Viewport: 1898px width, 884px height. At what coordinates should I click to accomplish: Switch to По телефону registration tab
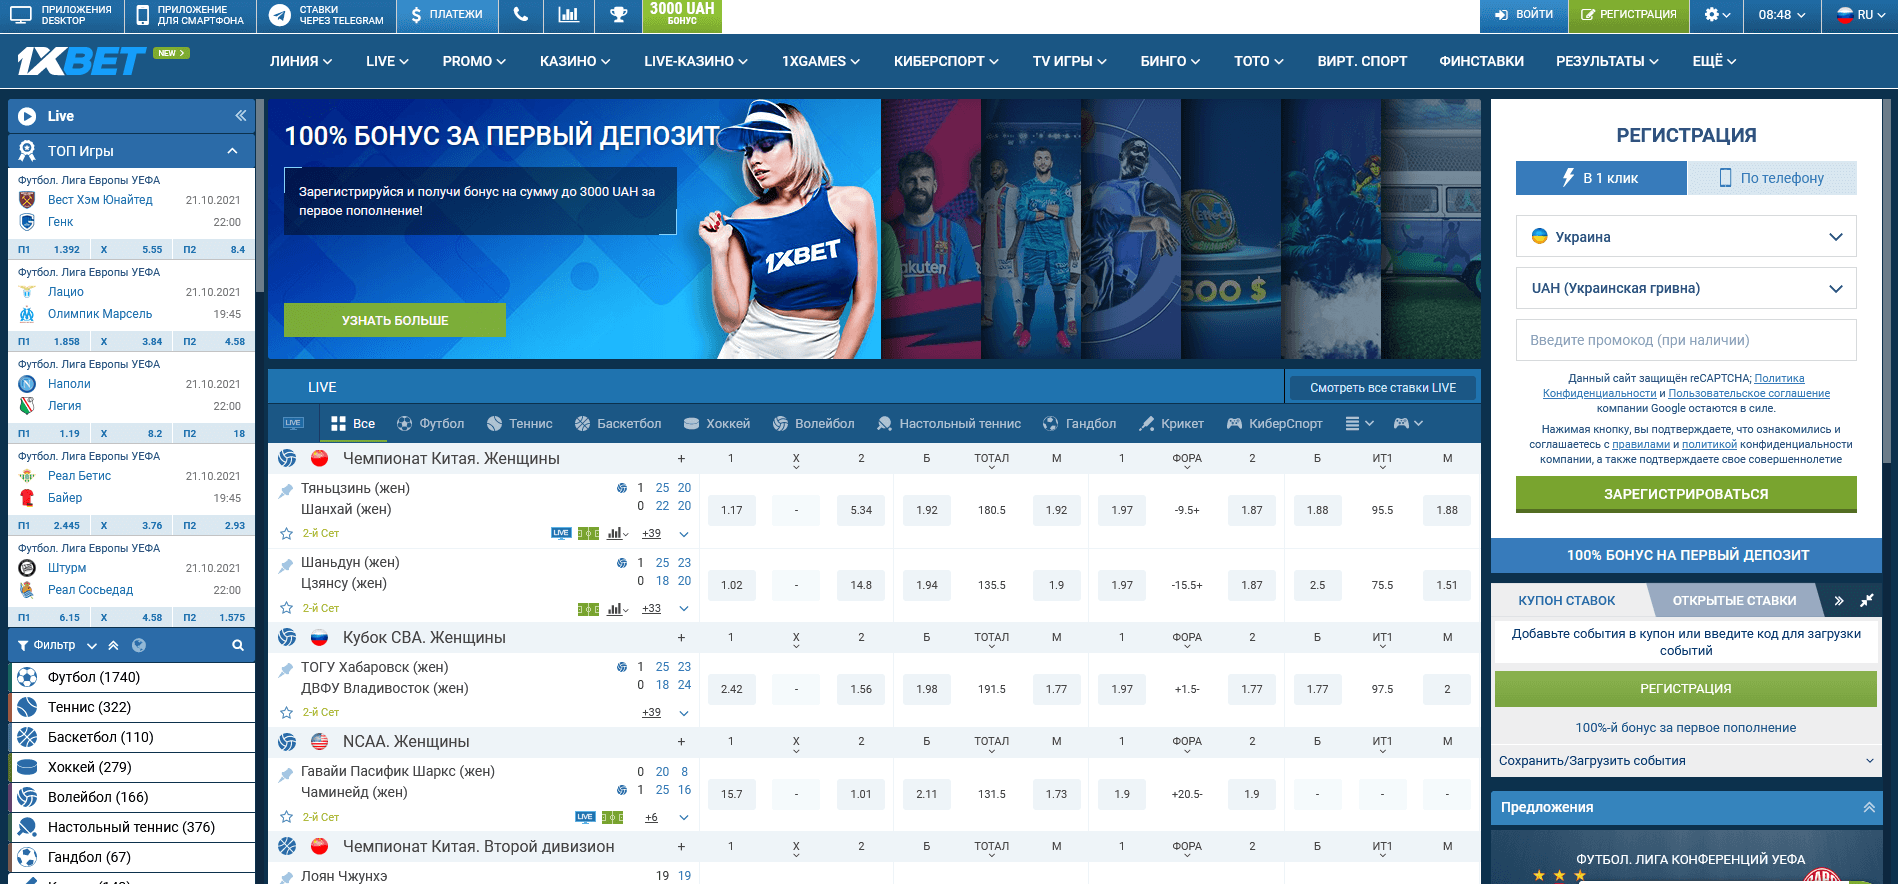1772,178
